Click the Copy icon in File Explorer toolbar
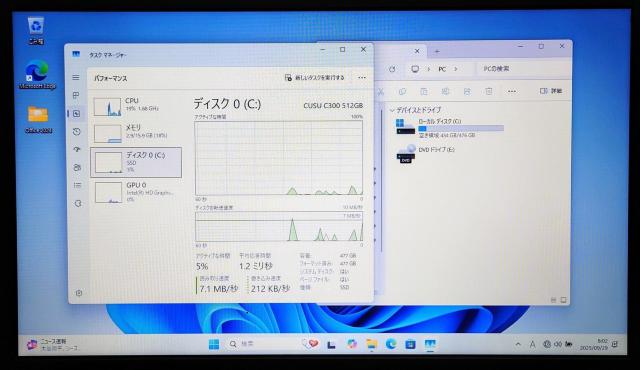This screenshot has width=640, height=370. point(402,92)
